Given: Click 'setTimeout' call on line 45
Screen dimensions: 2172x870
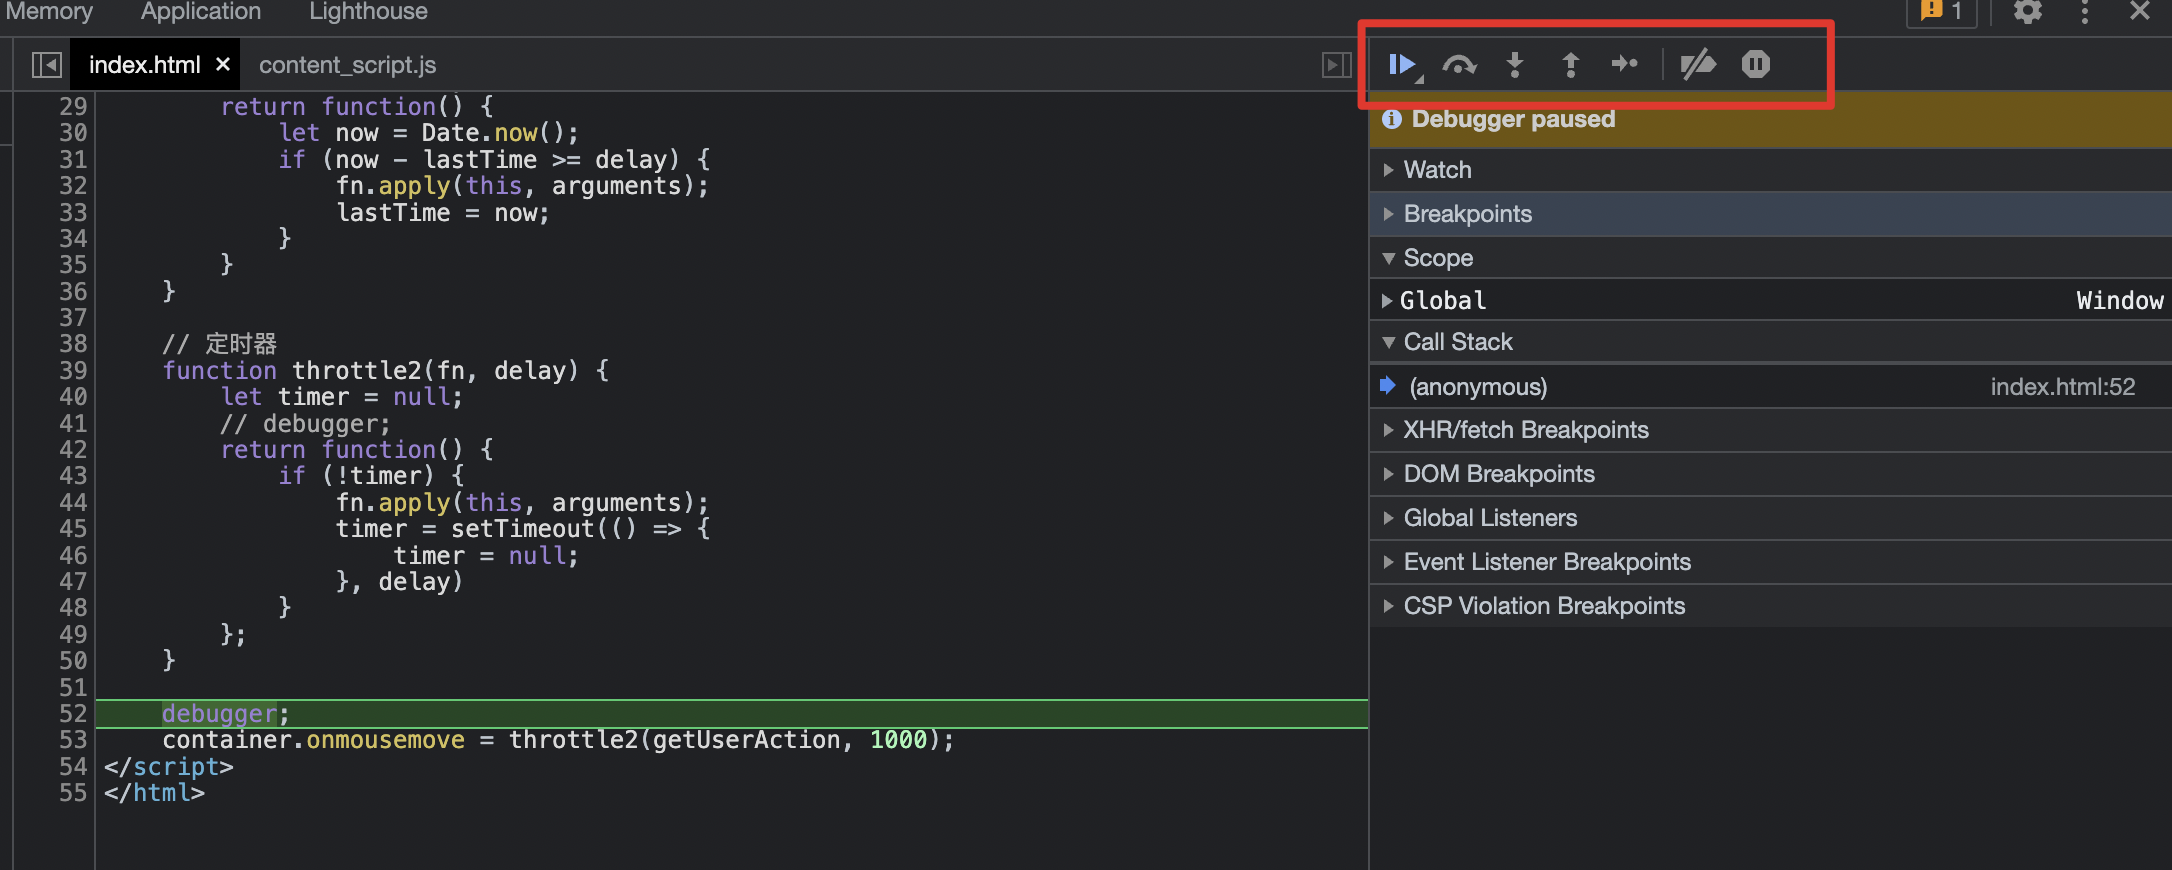Looking at the screenshot, I should coord(522,529).
